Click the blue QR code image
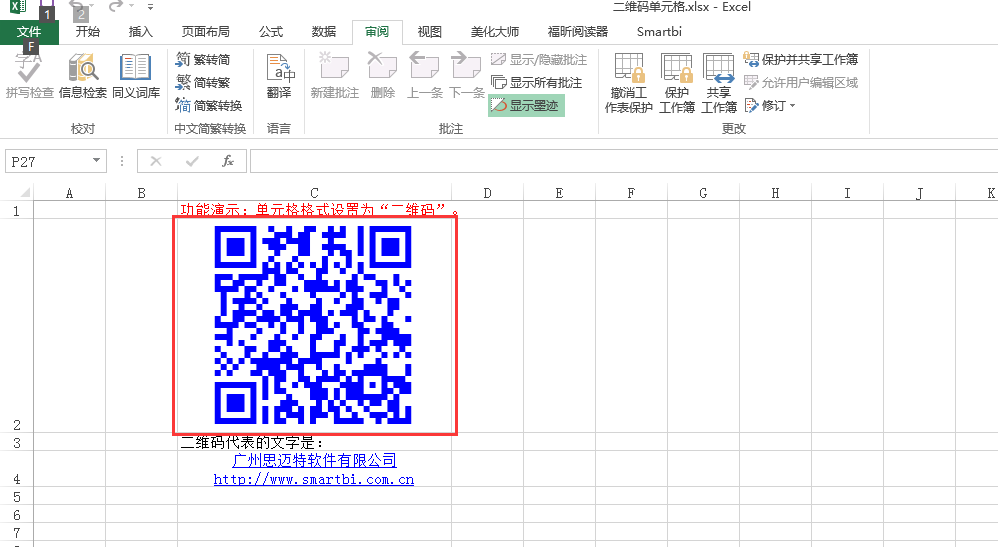The image size is (998, 547). click(x=313, y=325)
